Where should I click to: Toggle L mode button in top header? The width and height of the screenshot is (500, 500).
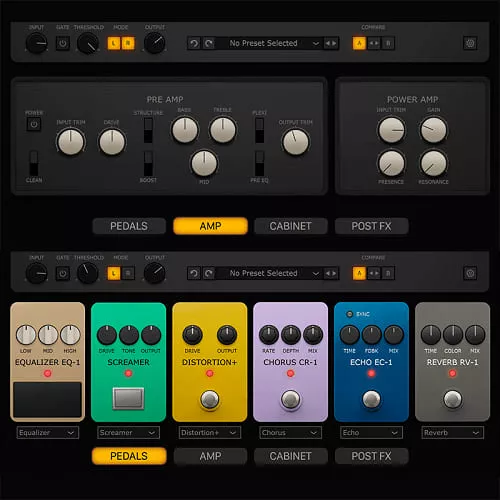pos(114,43)
